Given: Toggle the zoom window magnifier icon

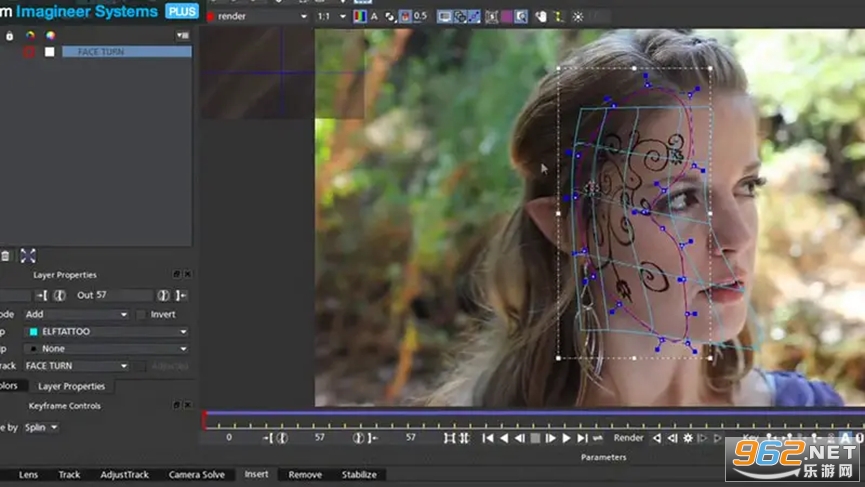Looking at the screenshot, I should (521, 17).
